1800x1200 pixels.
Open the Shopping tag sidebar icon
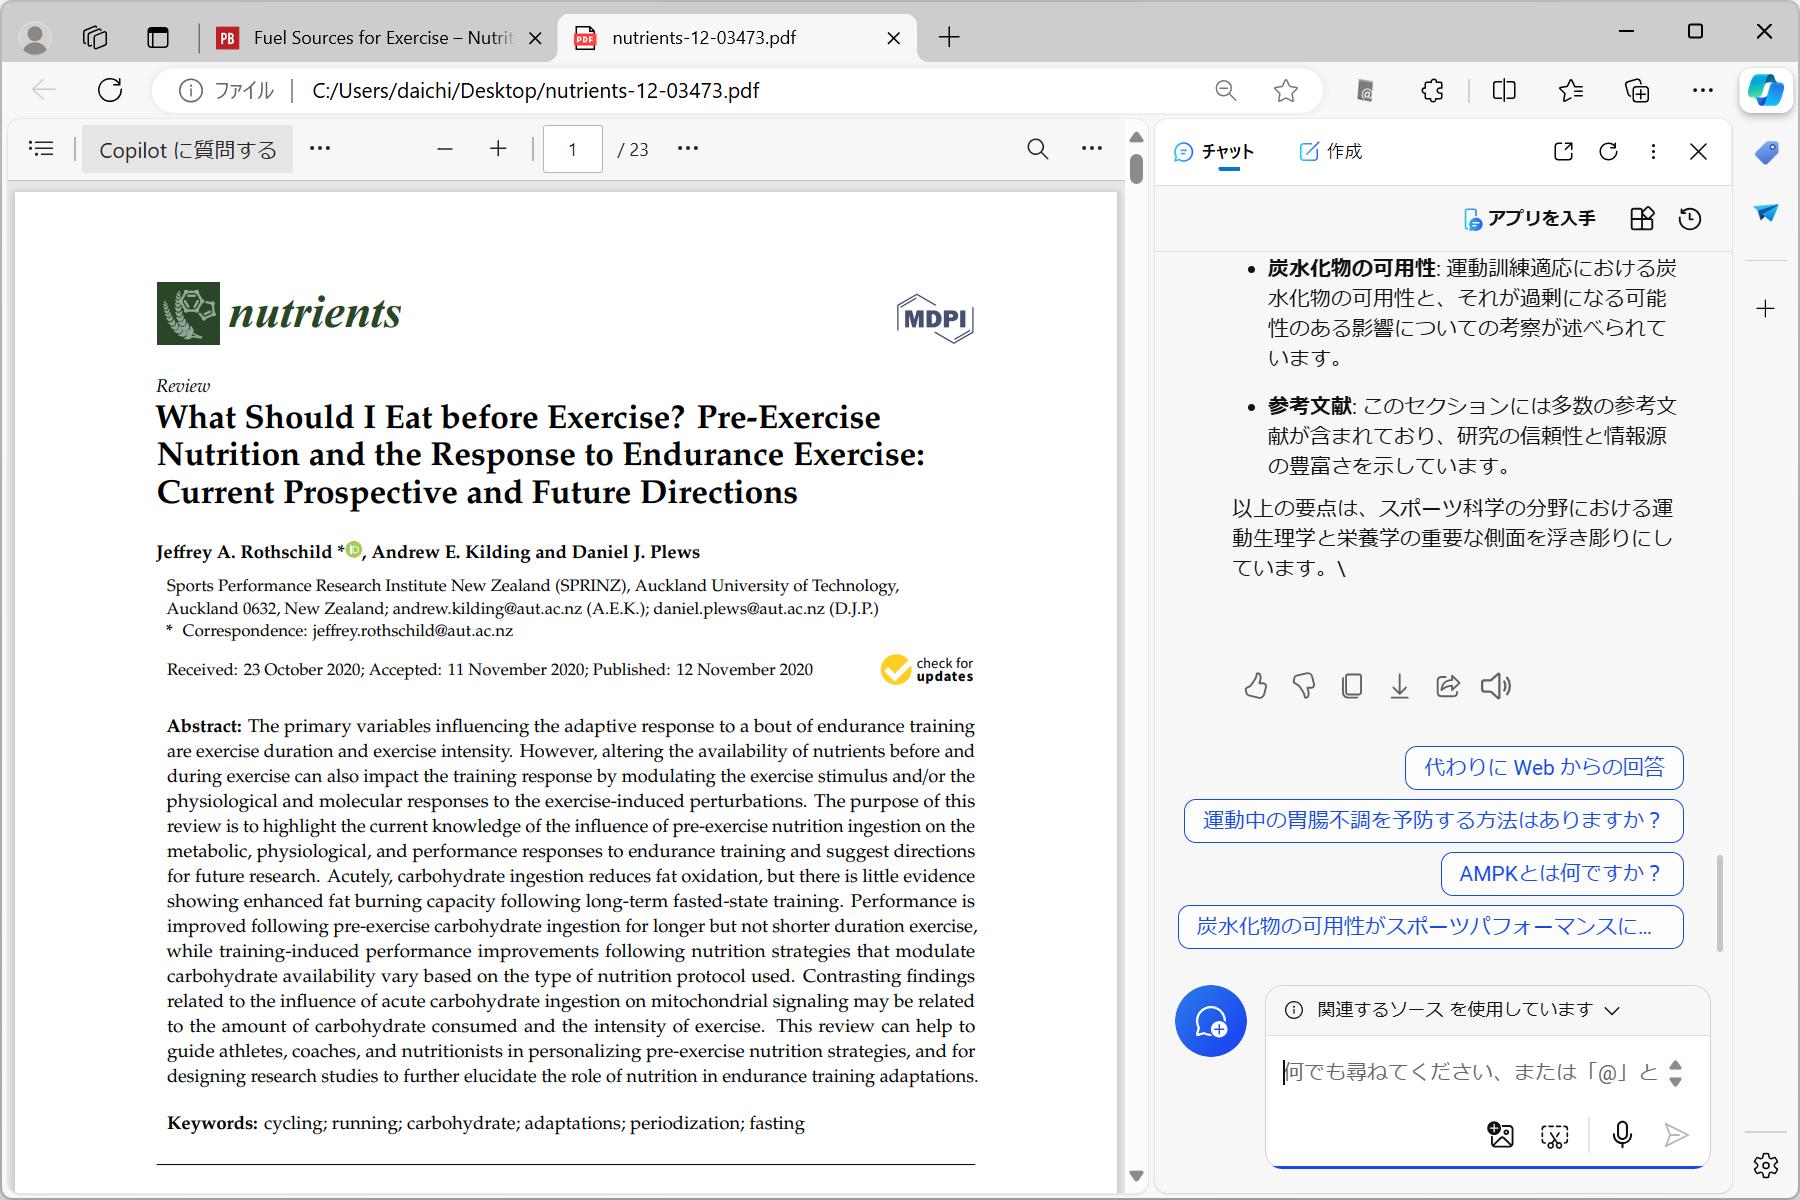coord(1766,152)
